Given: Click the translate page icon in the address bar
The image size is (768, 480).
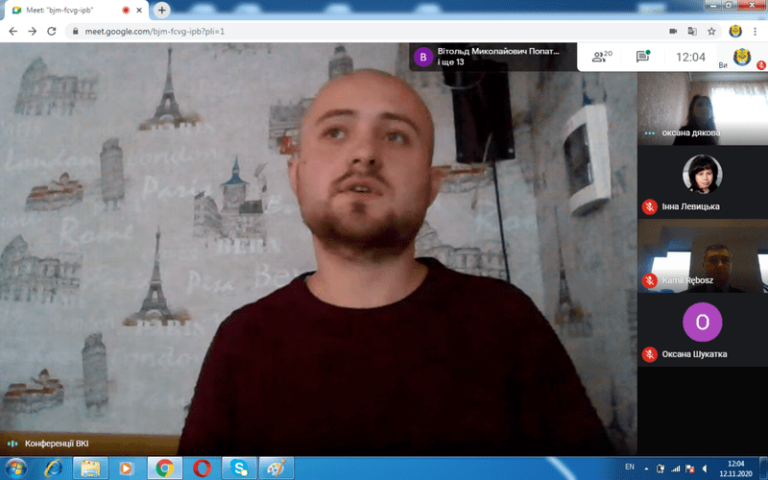Looking at the screenshot, I should 691,31.
